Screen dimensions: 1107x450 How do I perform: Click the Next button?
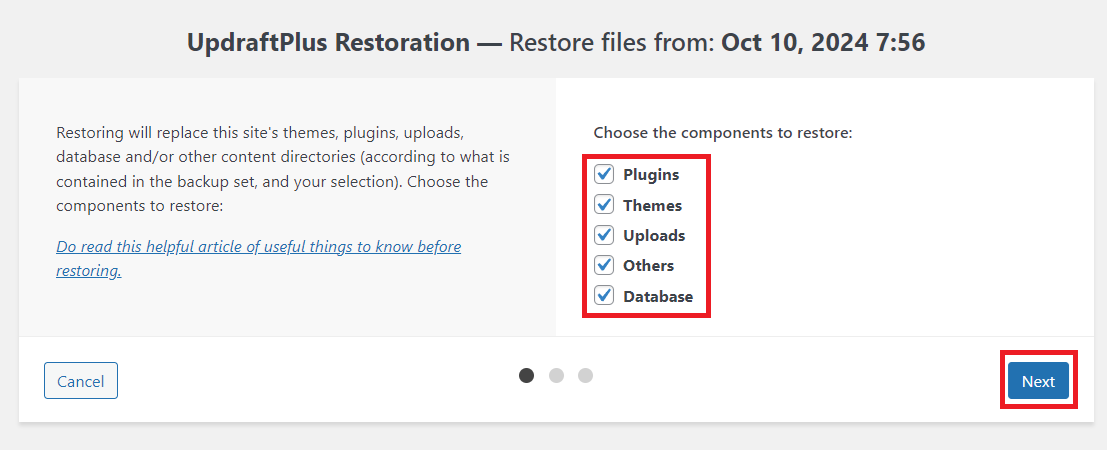[x=1038, y=381]
